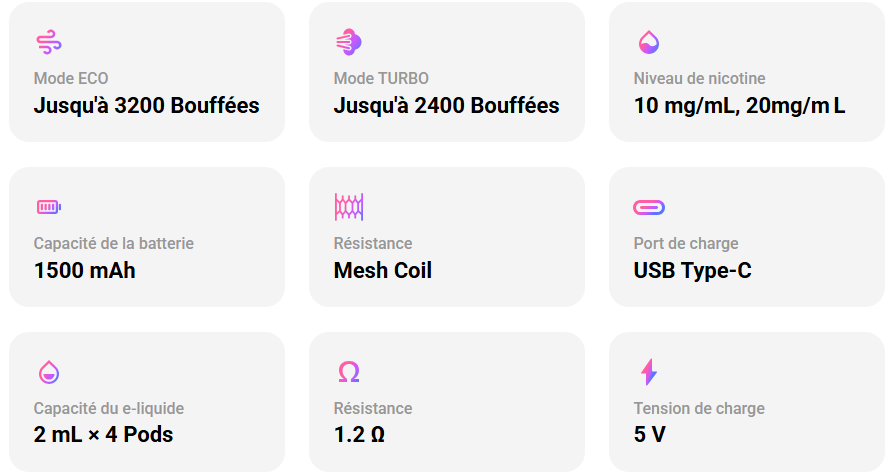The image size is (895, 476).
Task: Click the 'Mesh Coil' specification text
Action: coord(382,271)
